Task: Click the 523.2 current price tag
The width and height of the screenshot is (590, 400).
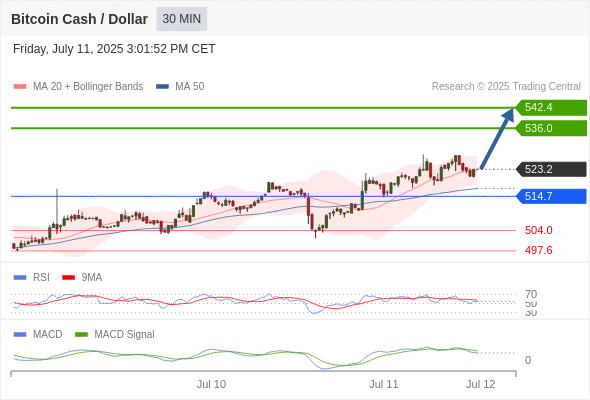Action: (x=551, y=169)
